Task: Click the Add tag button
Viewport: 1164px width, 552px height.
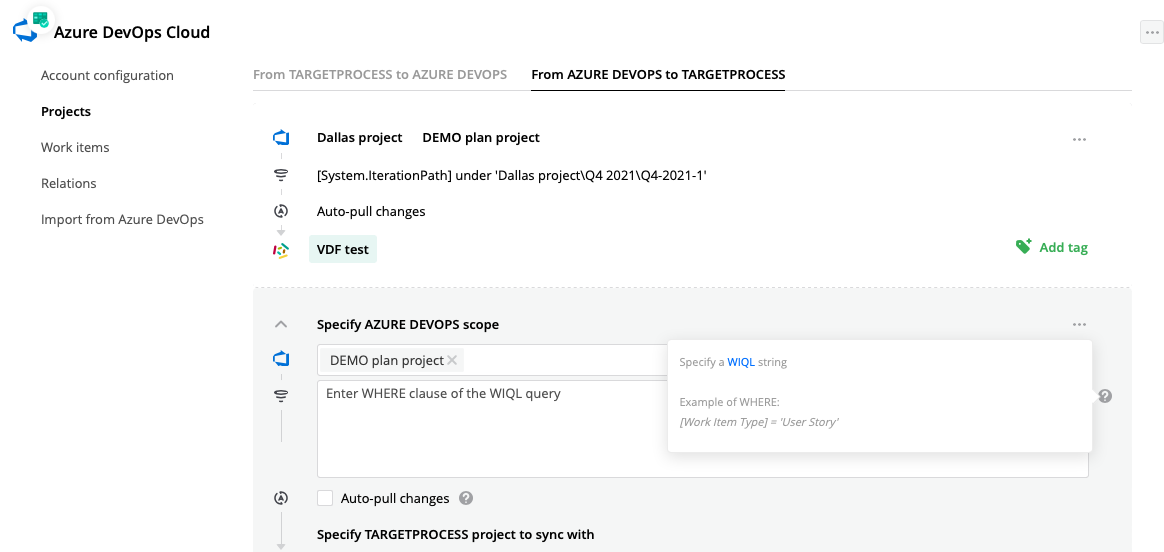Action: 1062,247
